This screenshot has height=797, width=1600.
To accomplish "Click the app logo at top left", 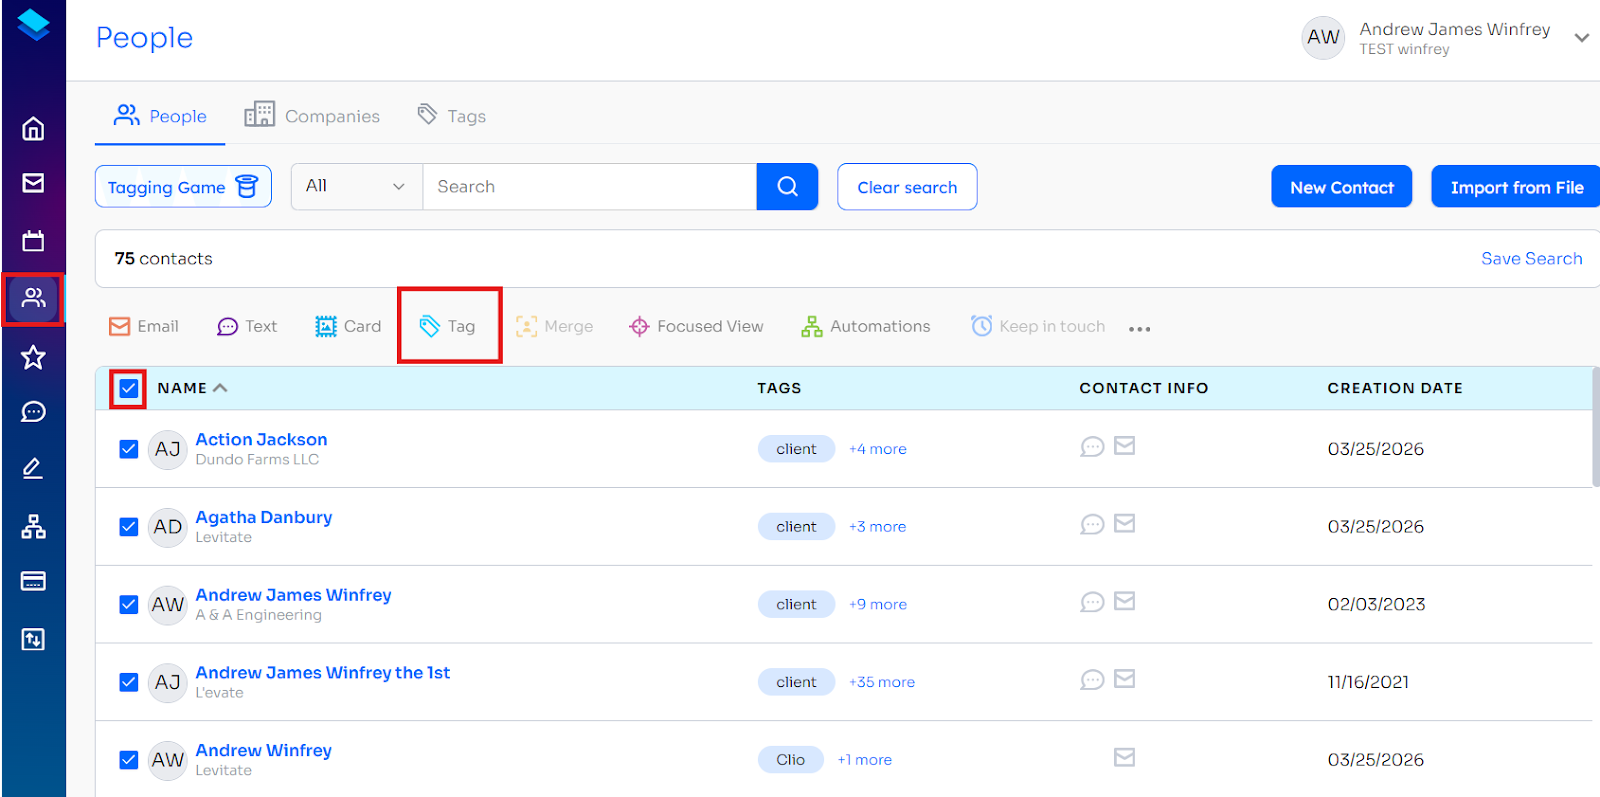I will pyautogui.click(x=33, y=25).
